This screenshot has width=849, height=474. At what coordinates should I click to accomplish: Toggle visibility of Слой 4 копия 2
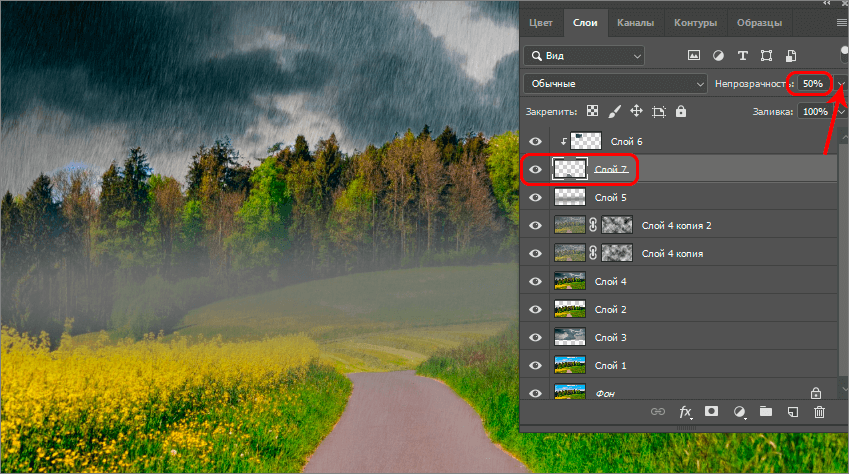click(535, 226)
